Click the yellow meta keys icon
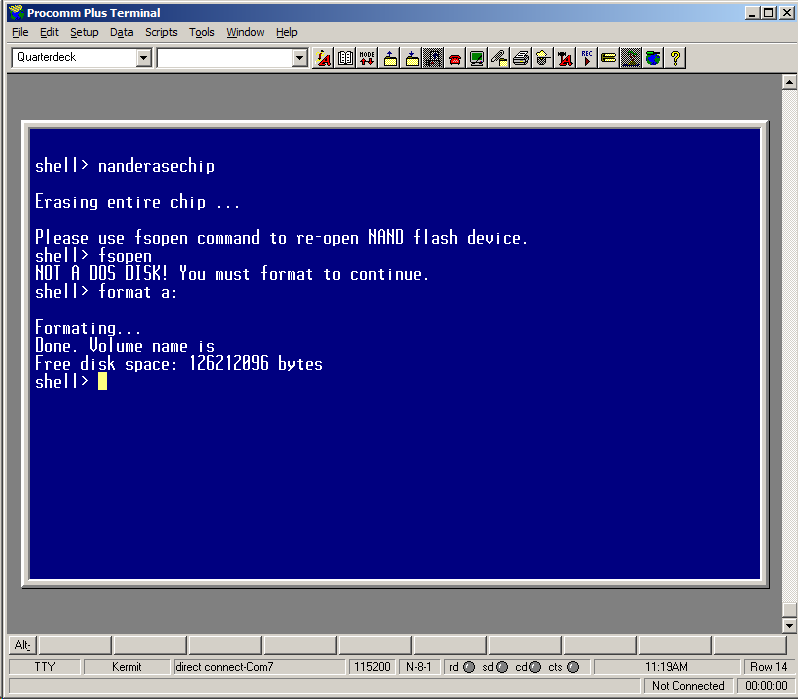This screenshot has height=699, width=798. pyautogui.click(x=608, y=58)
